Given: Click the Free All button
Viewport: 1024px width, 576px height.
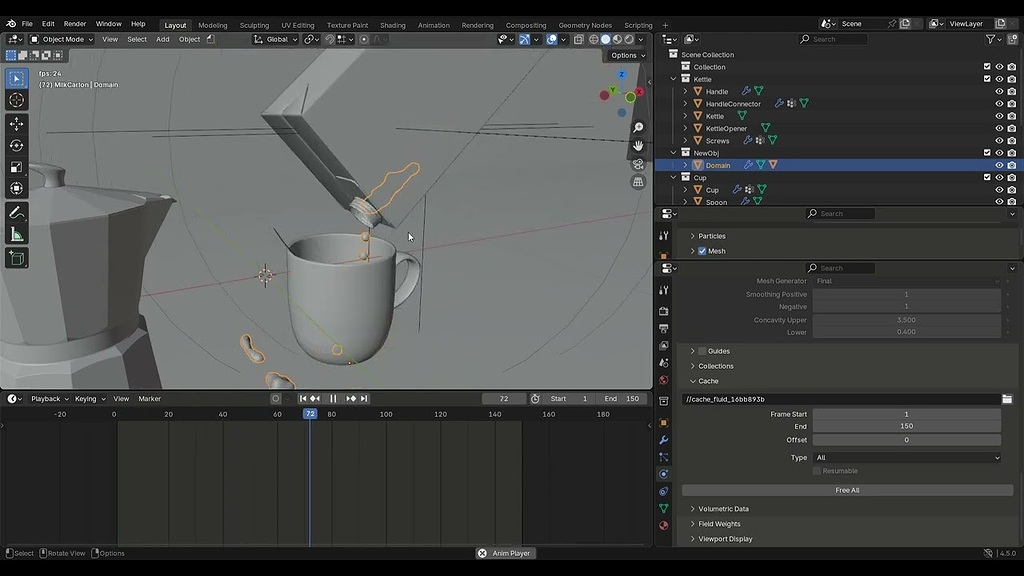Looking at the screenshot, I should [848, 490].
